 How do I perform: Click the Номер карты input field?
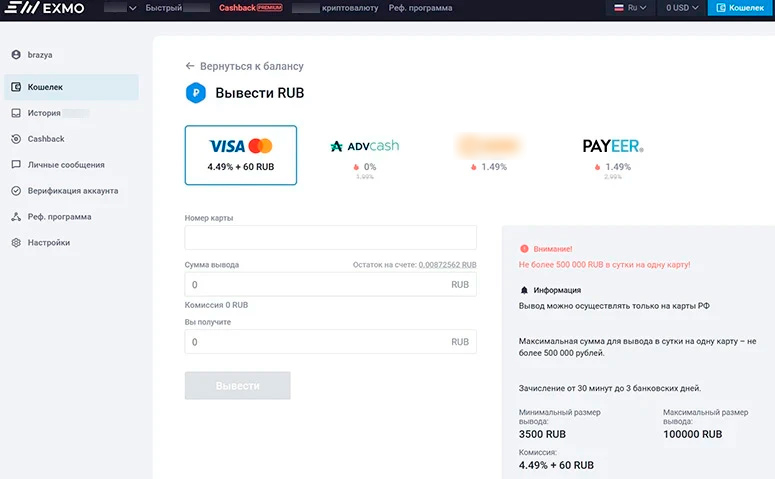tap(330, 237)
